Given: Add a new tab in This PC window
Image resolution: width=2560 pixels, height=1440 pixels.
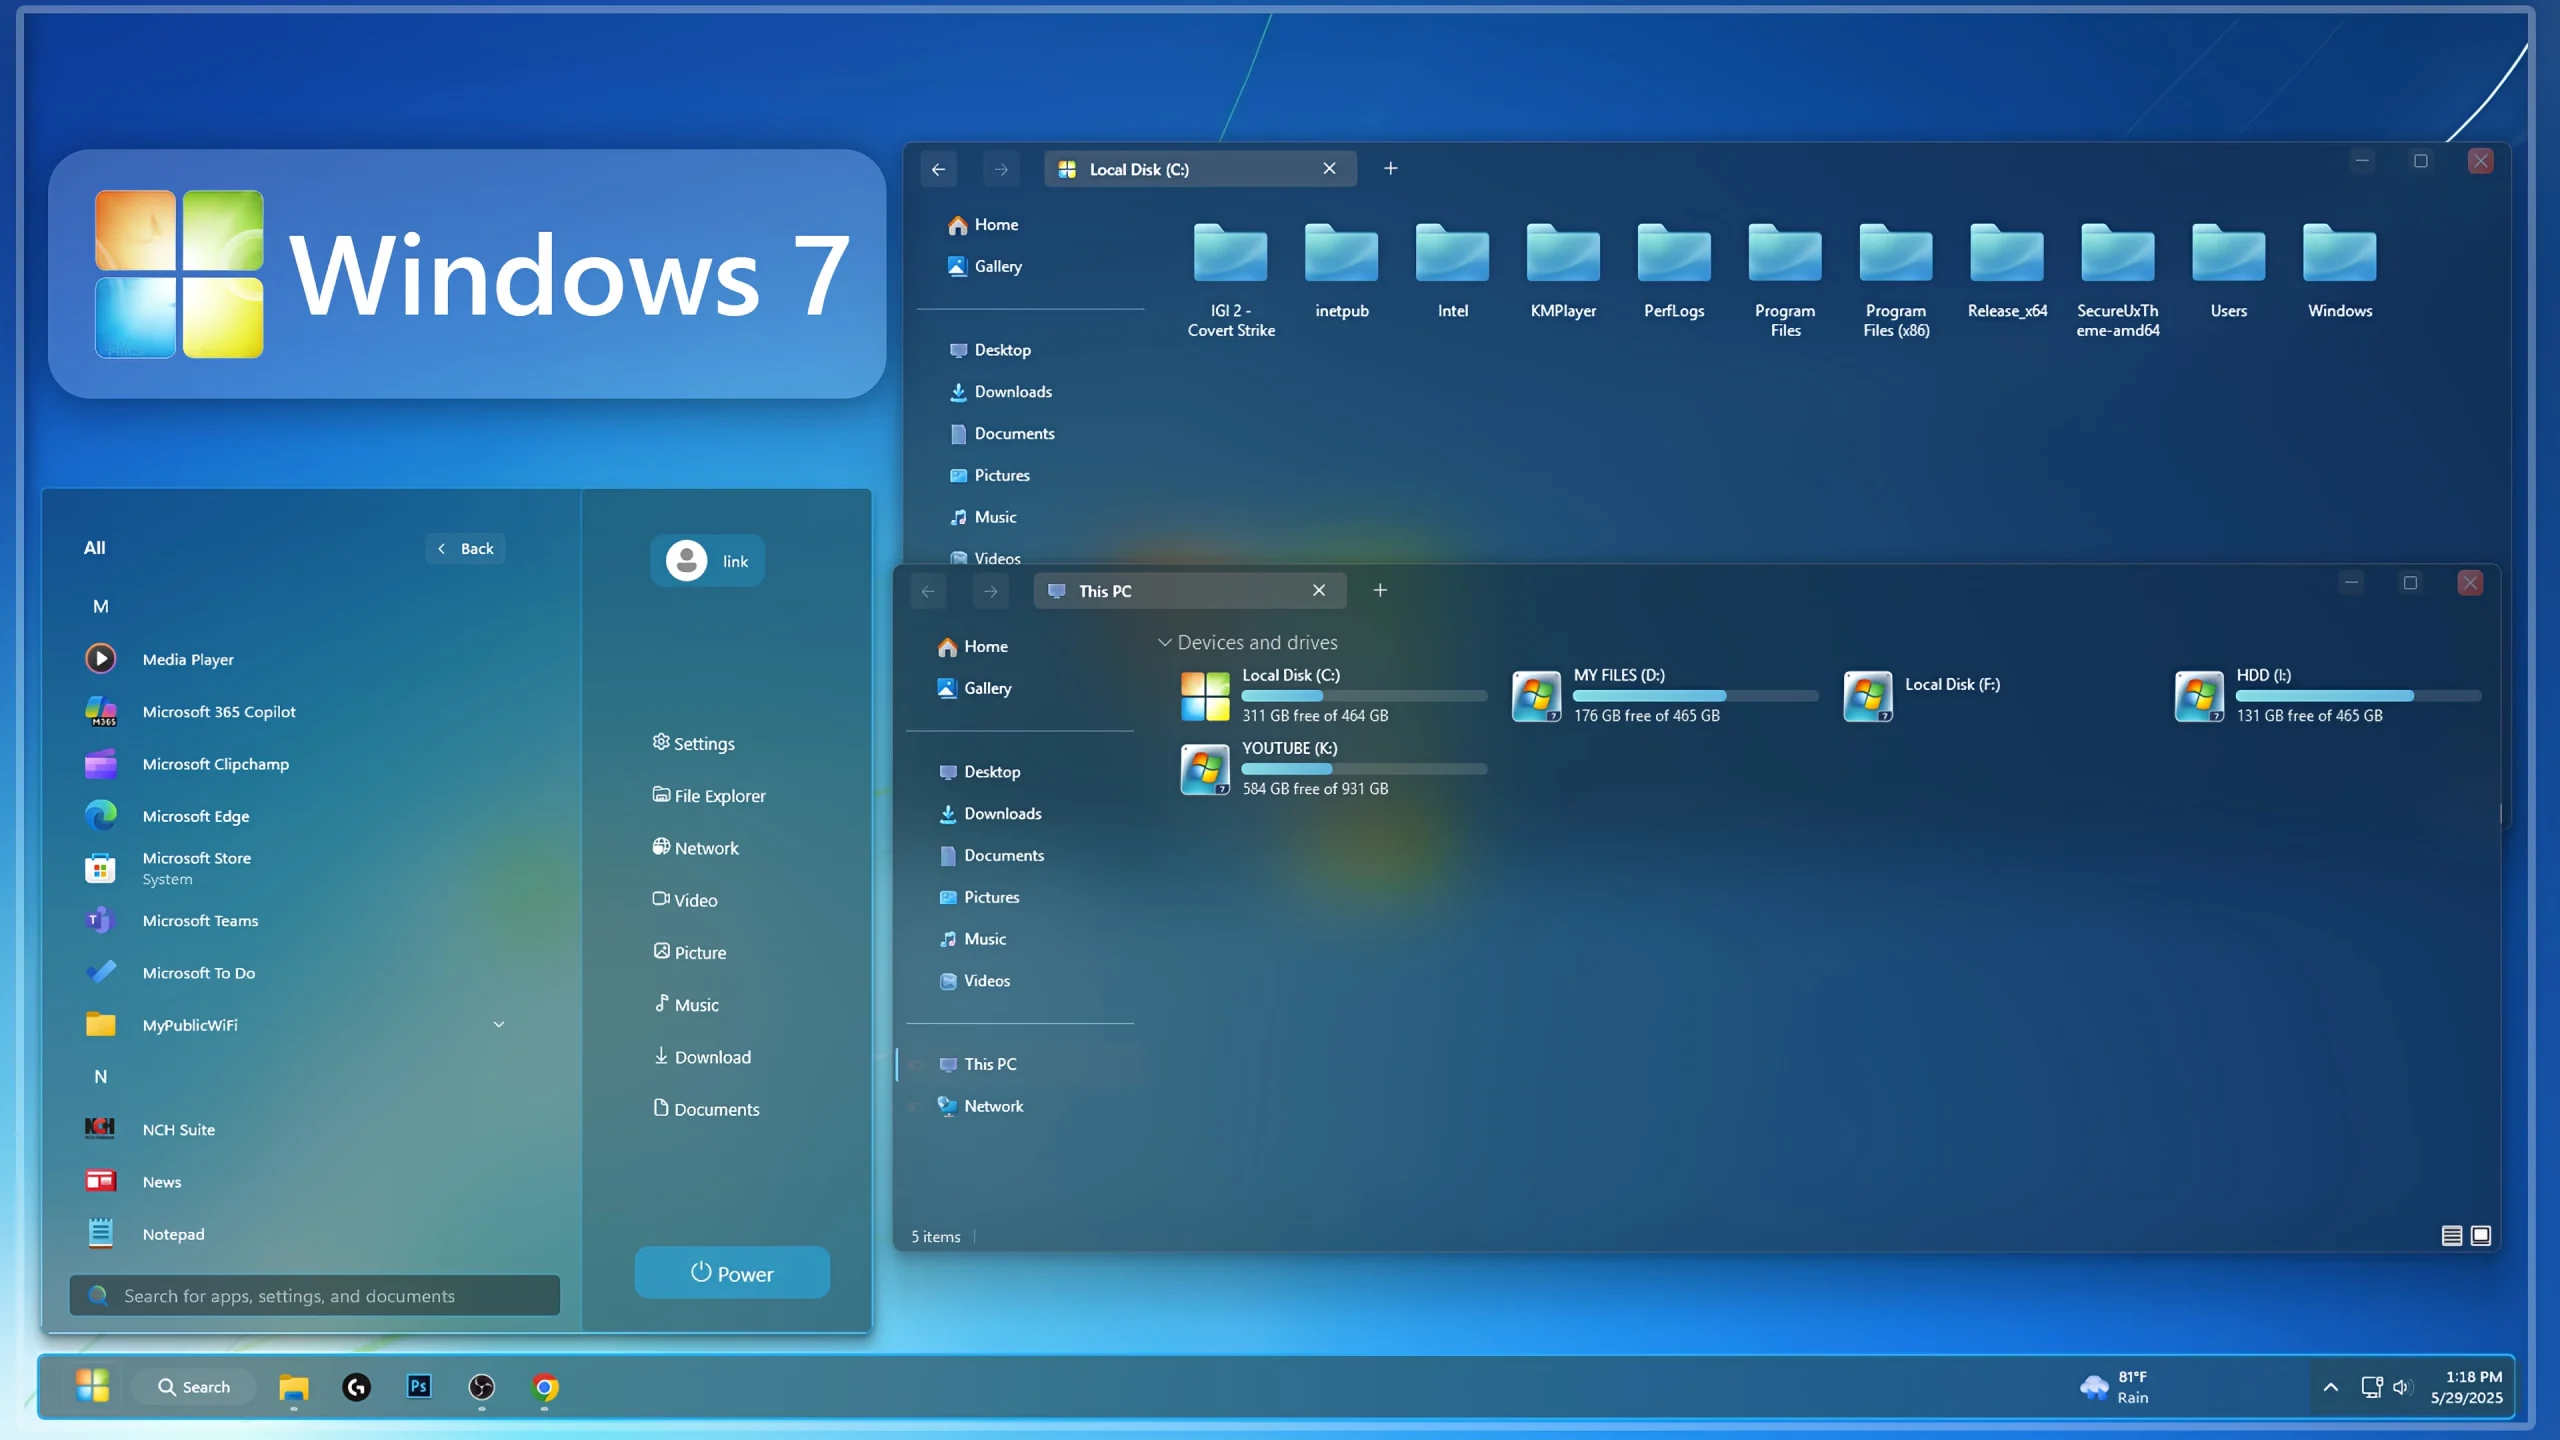Looking at the screenshot, I should coord(1380,590).
